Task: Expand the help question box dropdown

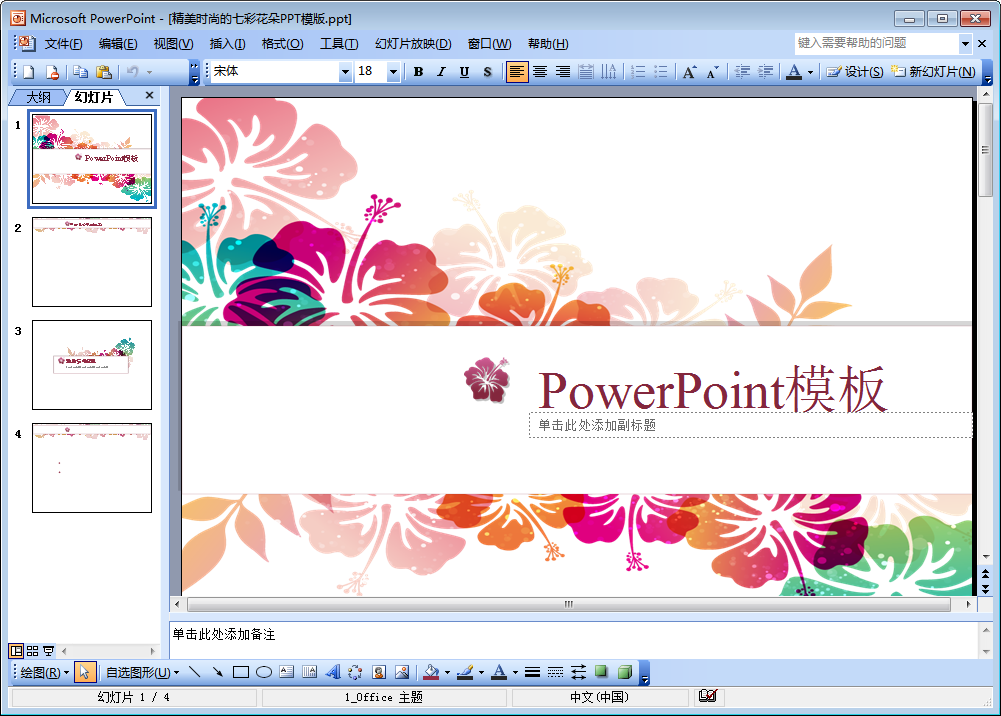Action: point(965,43)
